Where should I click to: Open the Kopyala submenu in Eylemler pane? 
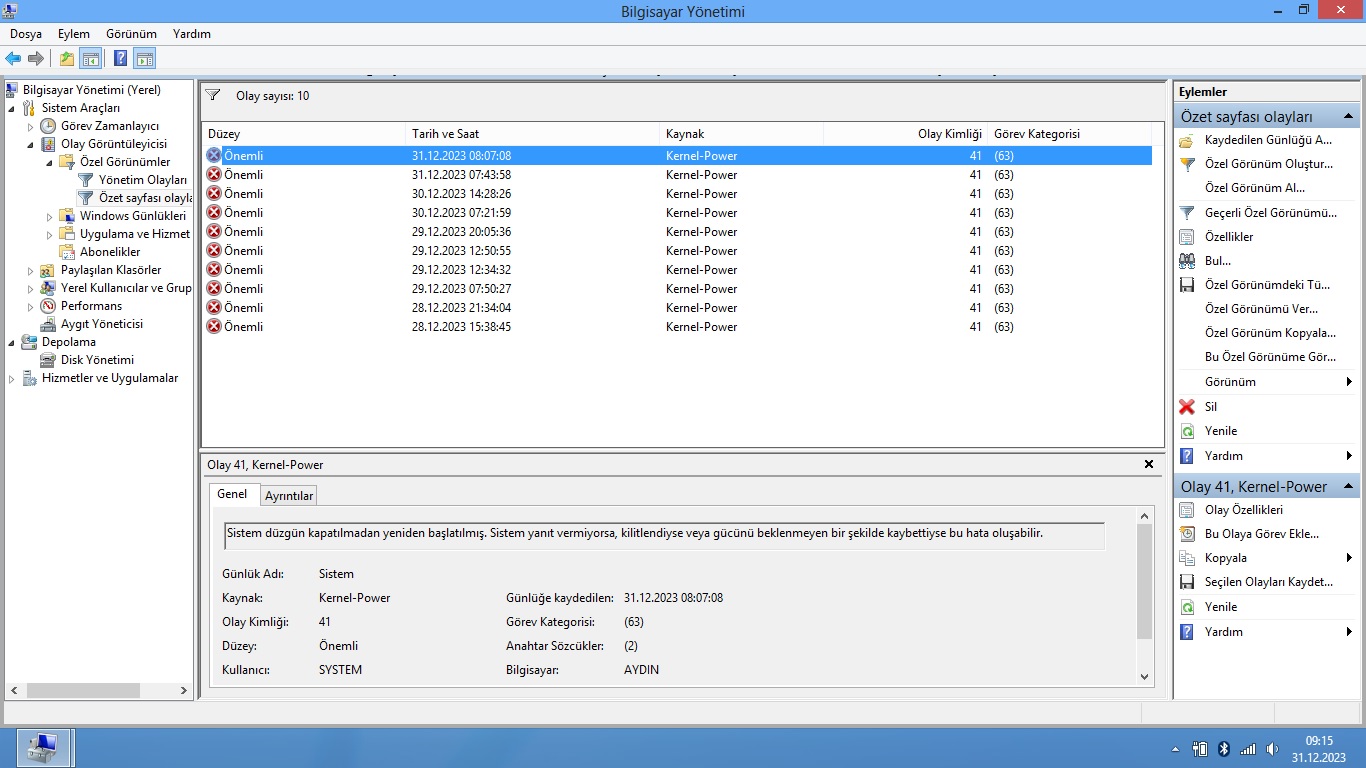pyautogui.click(x=1268, y=558)
